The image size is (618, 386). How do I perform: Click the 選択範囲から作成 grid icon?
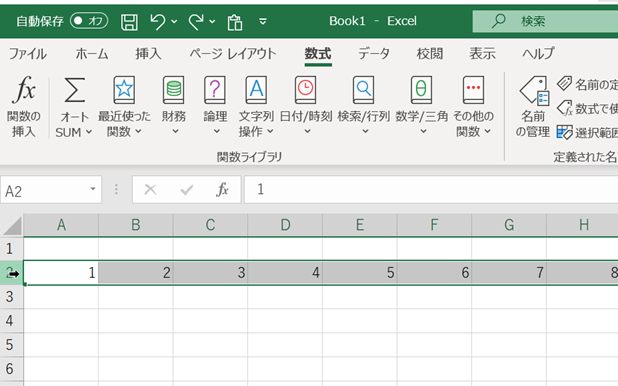[x=565, y=132]
